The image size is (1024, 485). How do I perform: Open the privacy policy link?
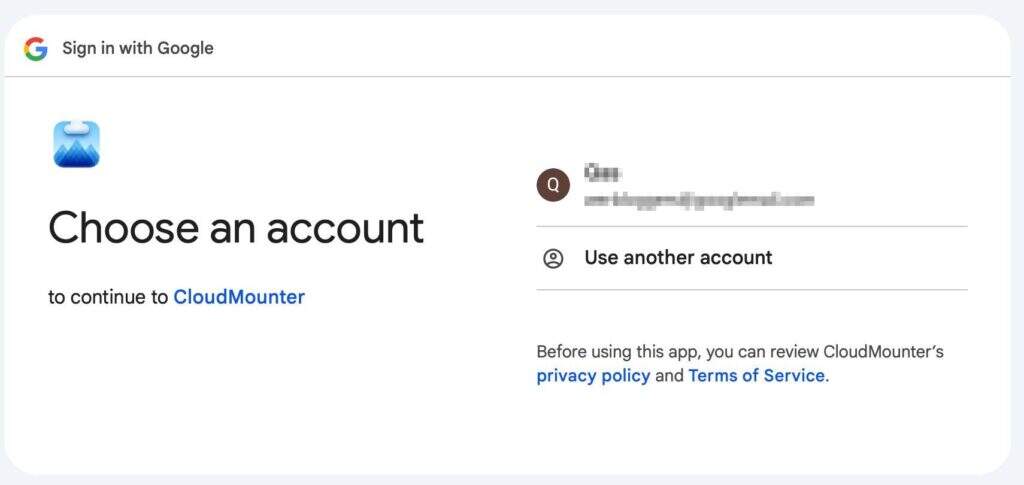point(593,376)
